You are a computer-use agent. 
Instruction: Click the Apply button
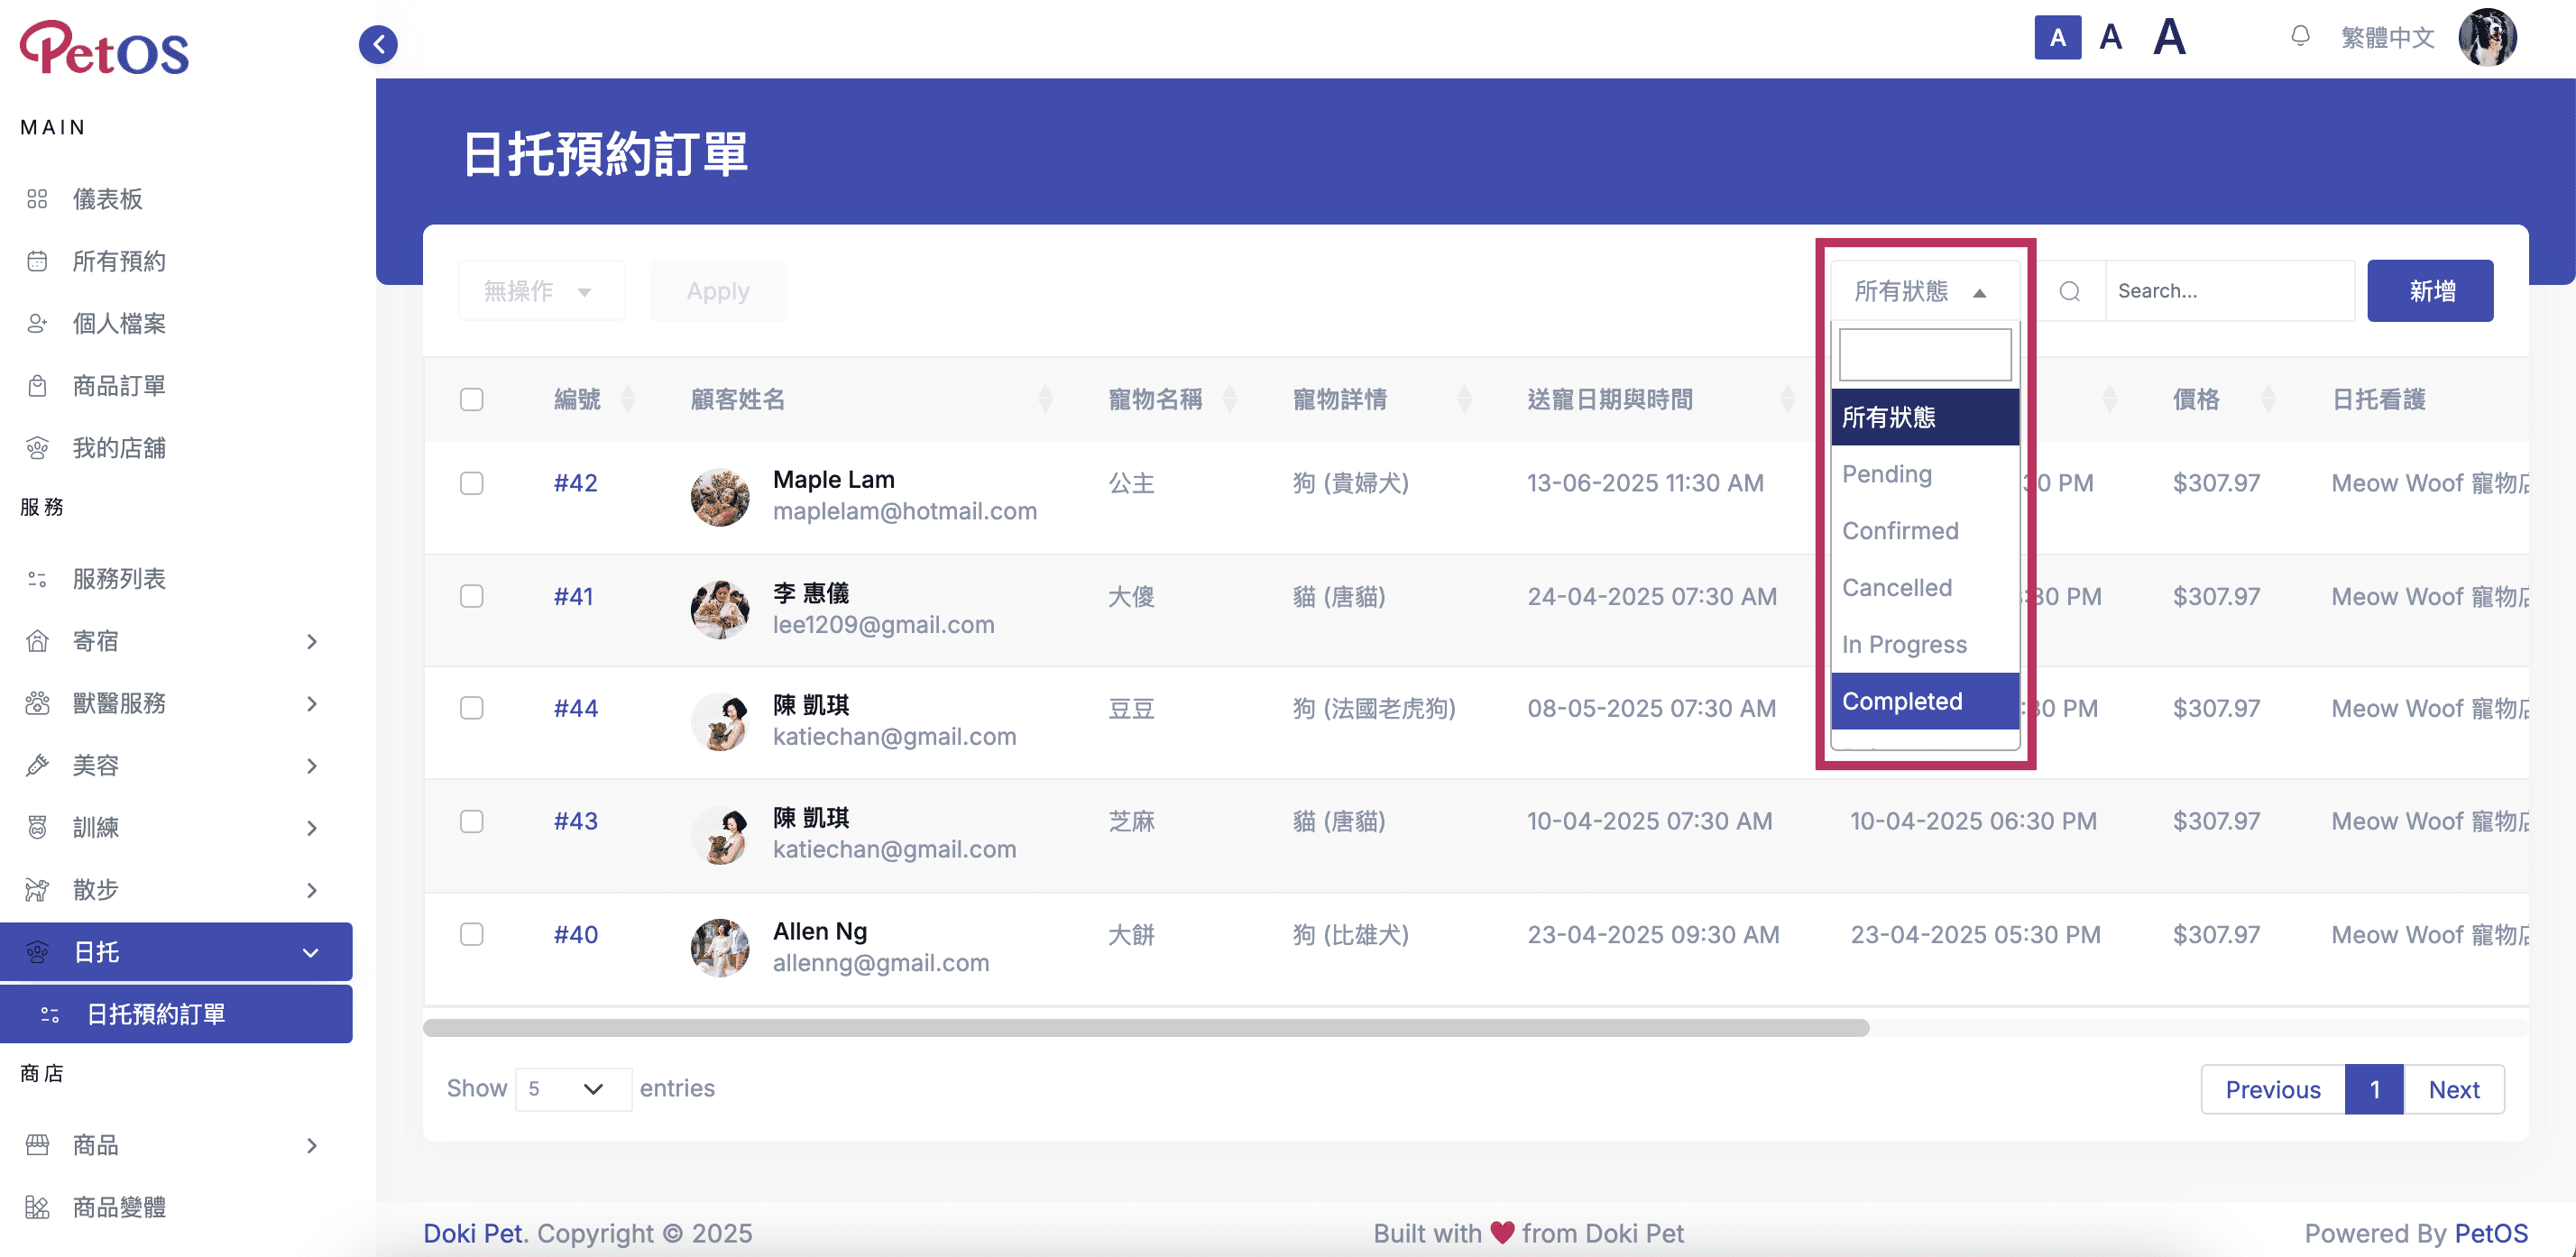click(x=718, y=291)
